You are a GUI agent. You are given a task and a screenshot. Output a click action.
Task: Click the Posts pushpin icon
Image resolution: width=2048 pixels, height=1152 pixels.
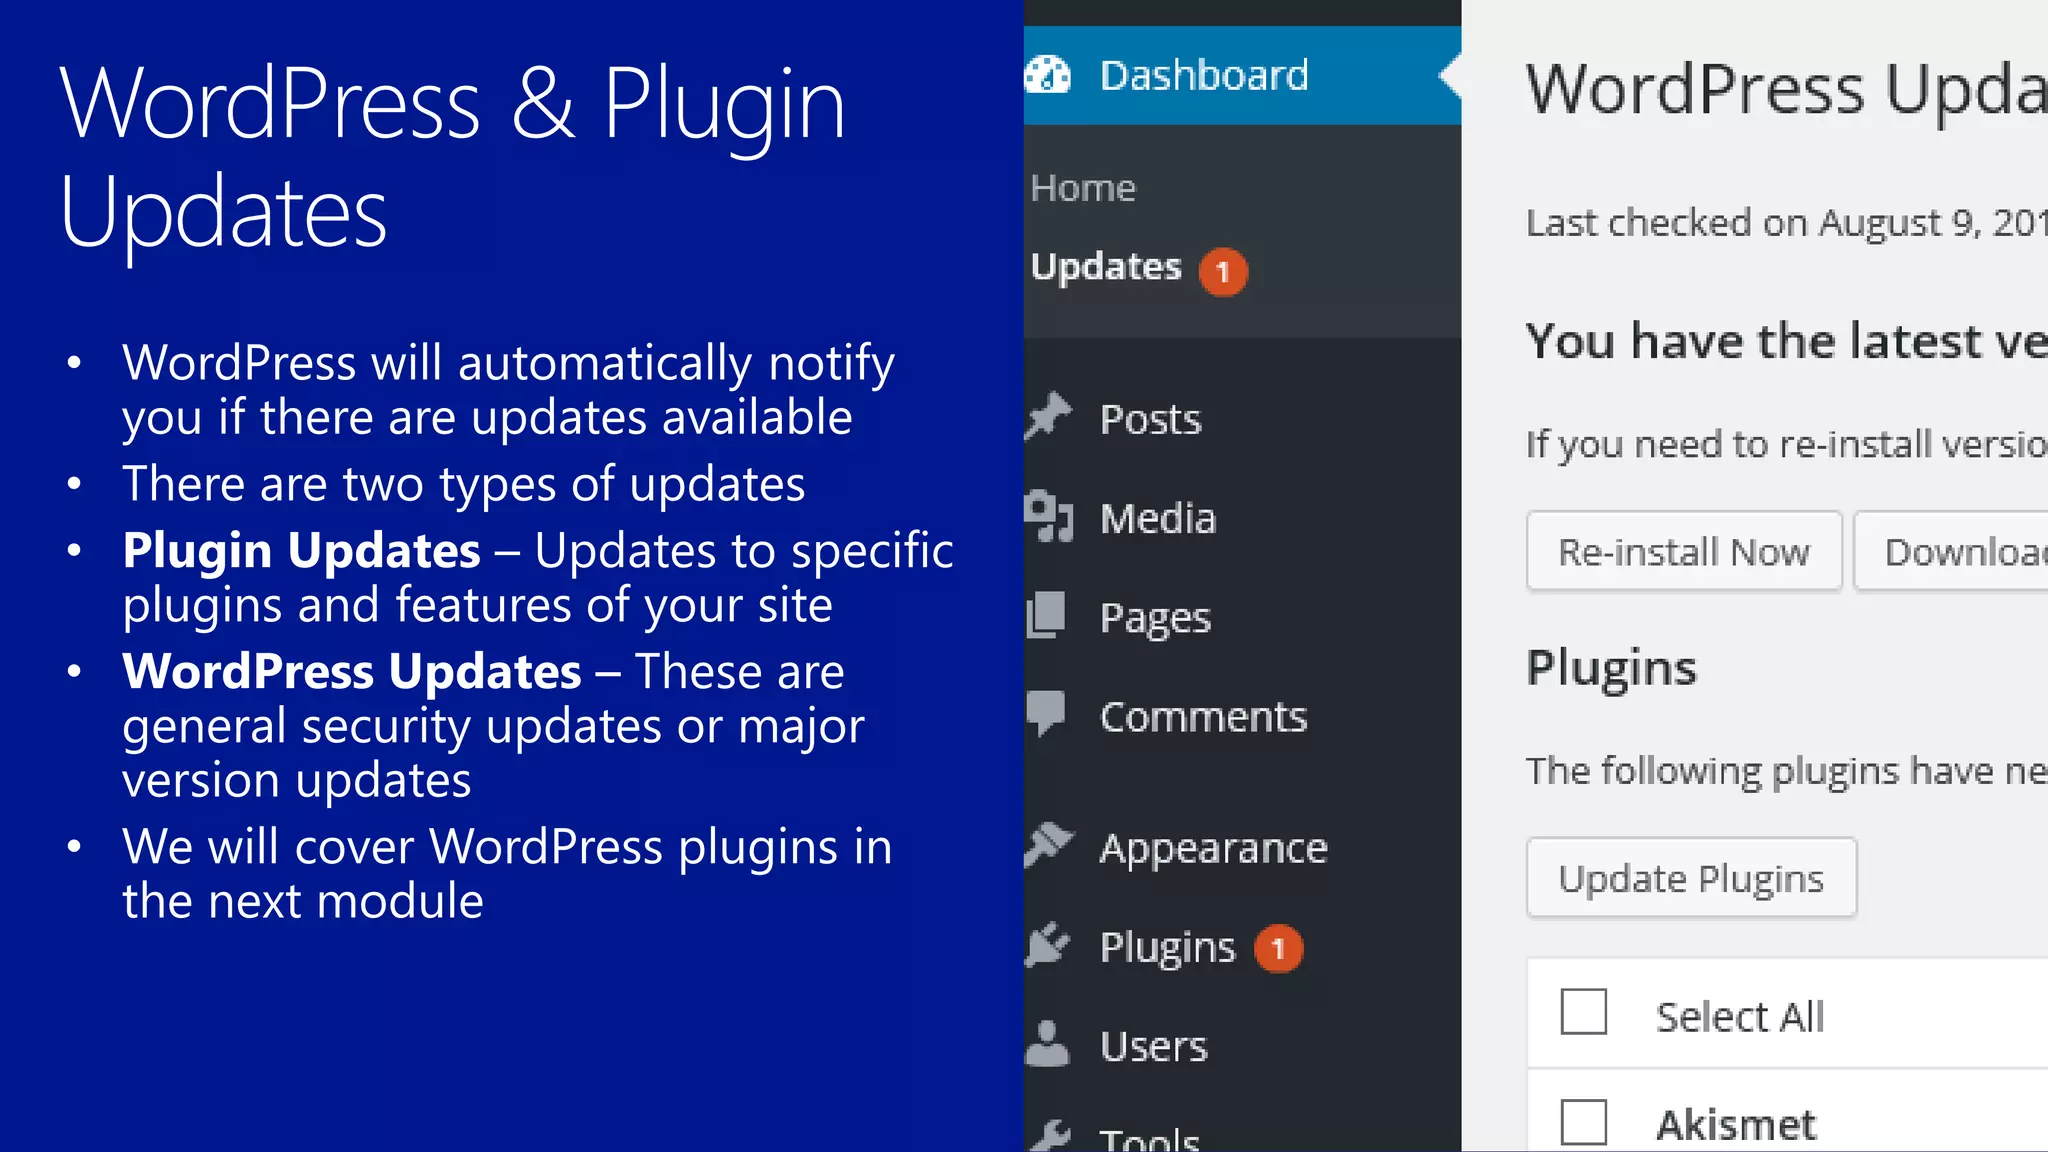coord(1048,417)
